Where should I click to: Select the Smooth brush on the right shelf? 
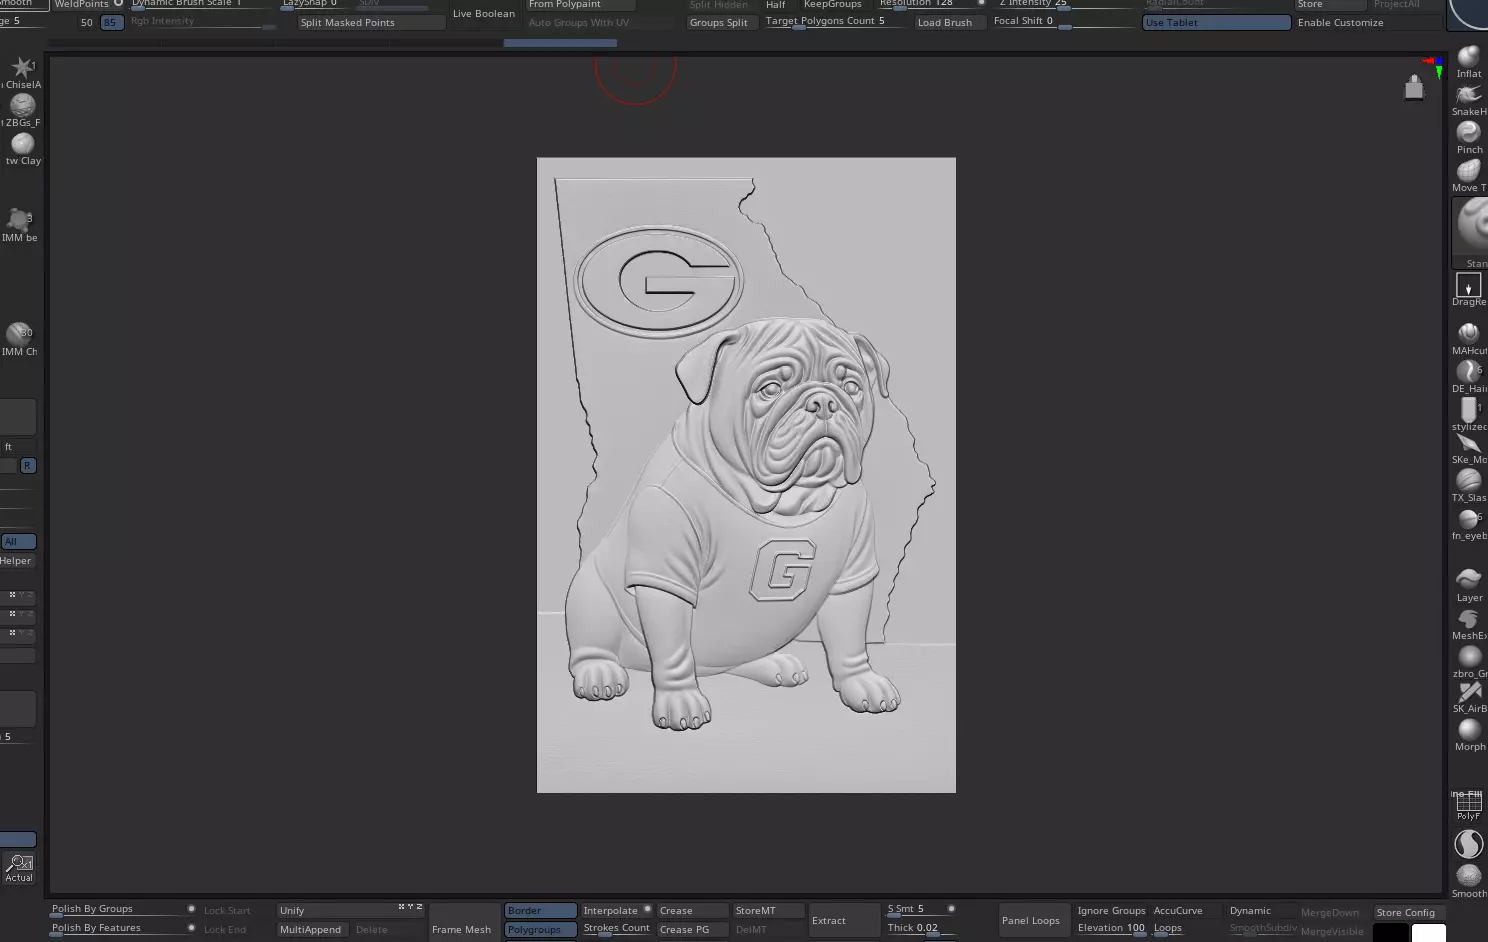coord(1468,880)
